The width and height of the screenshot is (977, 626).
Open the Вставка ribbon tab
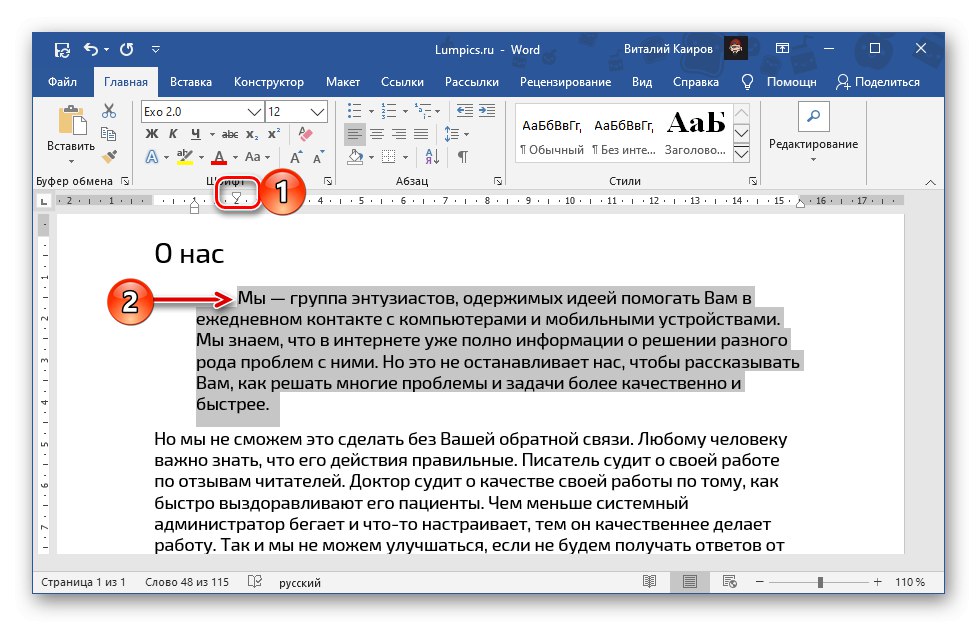pyautogui.click(x=190, y=82)
